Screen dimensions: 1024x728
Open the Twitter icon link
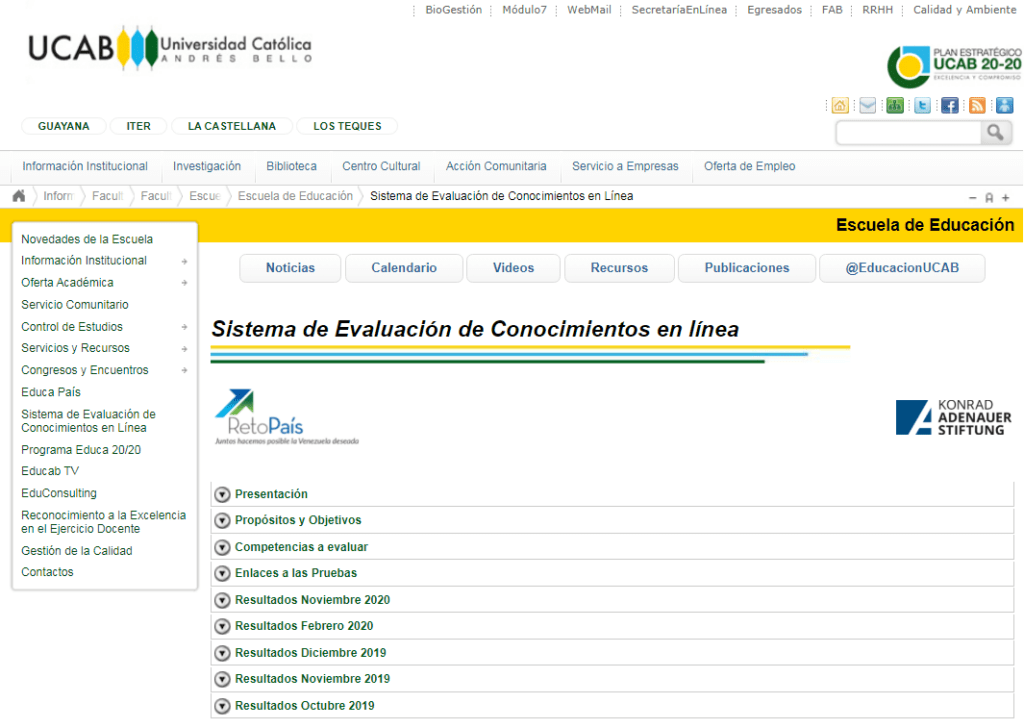(922, 106)
